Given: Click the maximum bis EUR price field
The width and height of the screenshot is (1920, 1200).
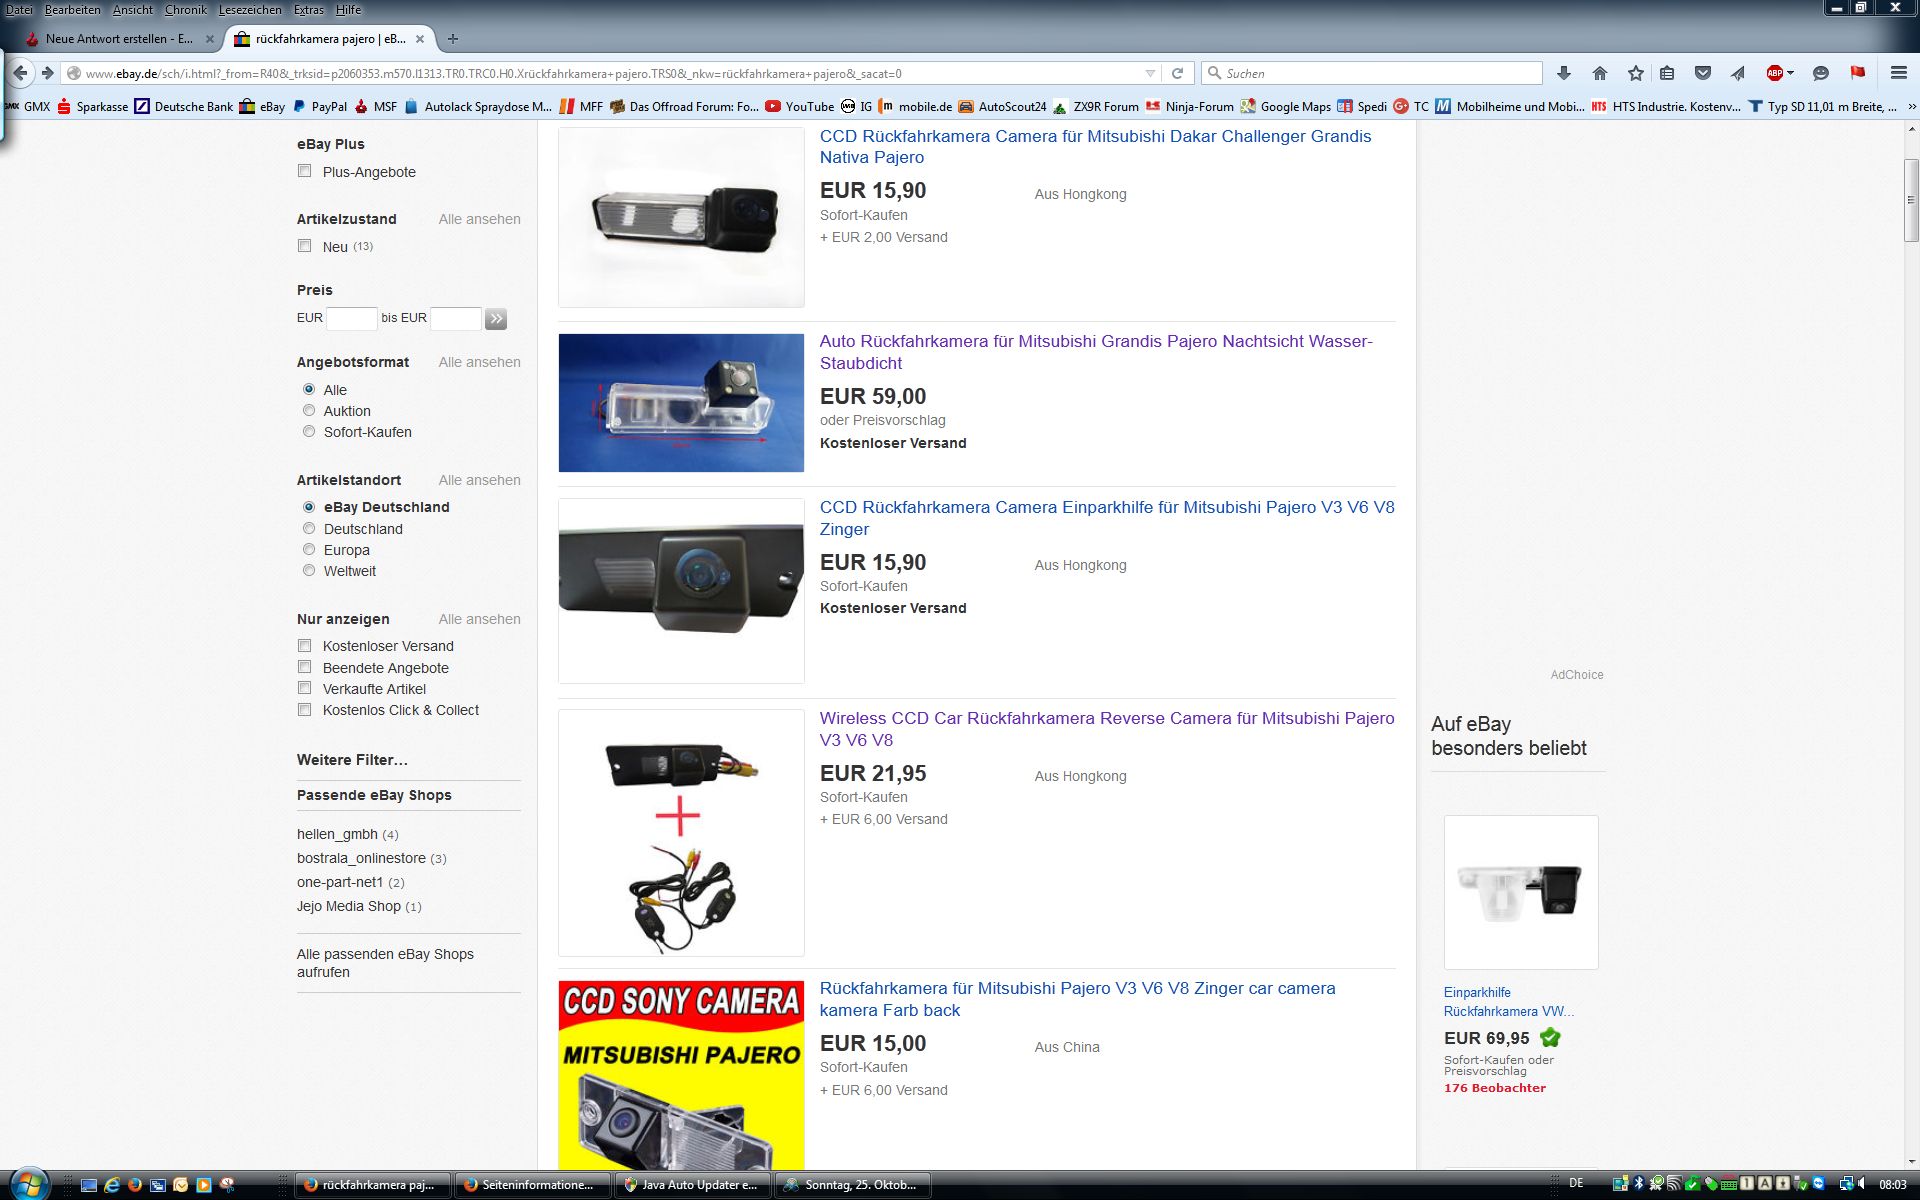Looking at the screenshot, I should 456,319.
